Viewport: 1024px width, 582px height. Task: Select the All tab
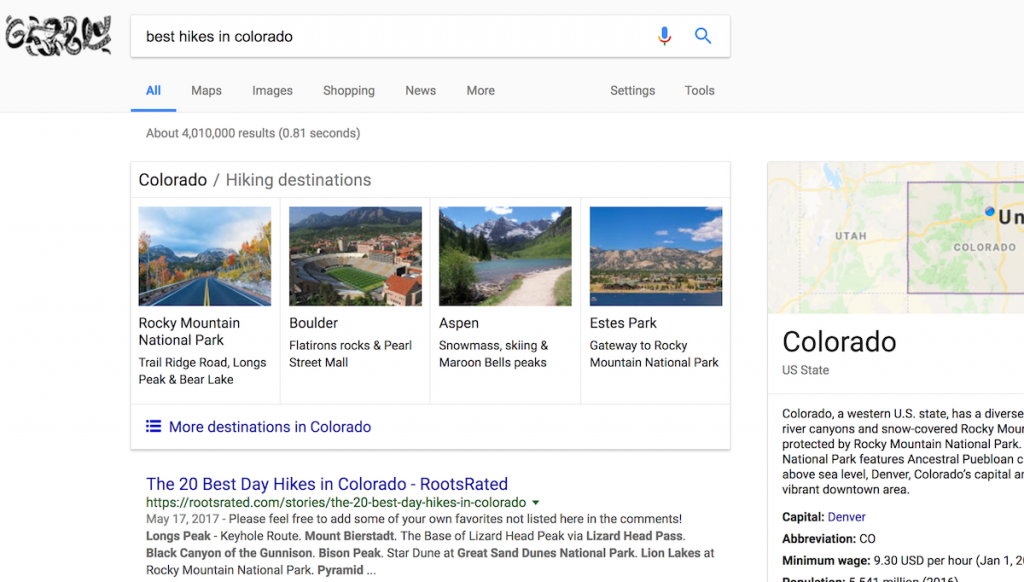tap(153, 91)
